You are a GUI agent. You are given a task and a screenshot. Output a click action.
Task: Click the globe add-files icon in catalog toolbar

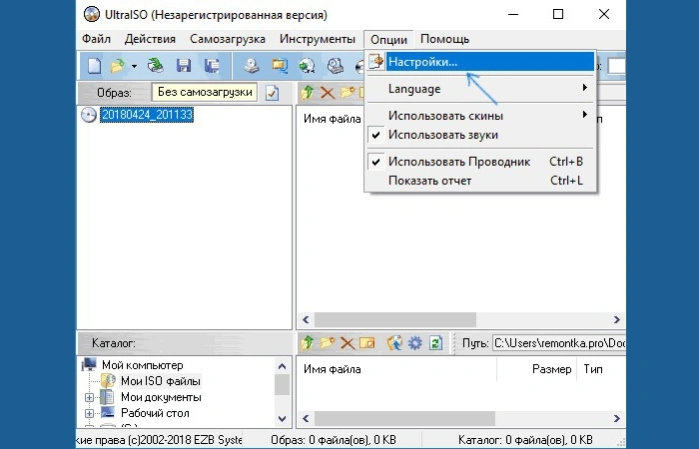(395, 343)
